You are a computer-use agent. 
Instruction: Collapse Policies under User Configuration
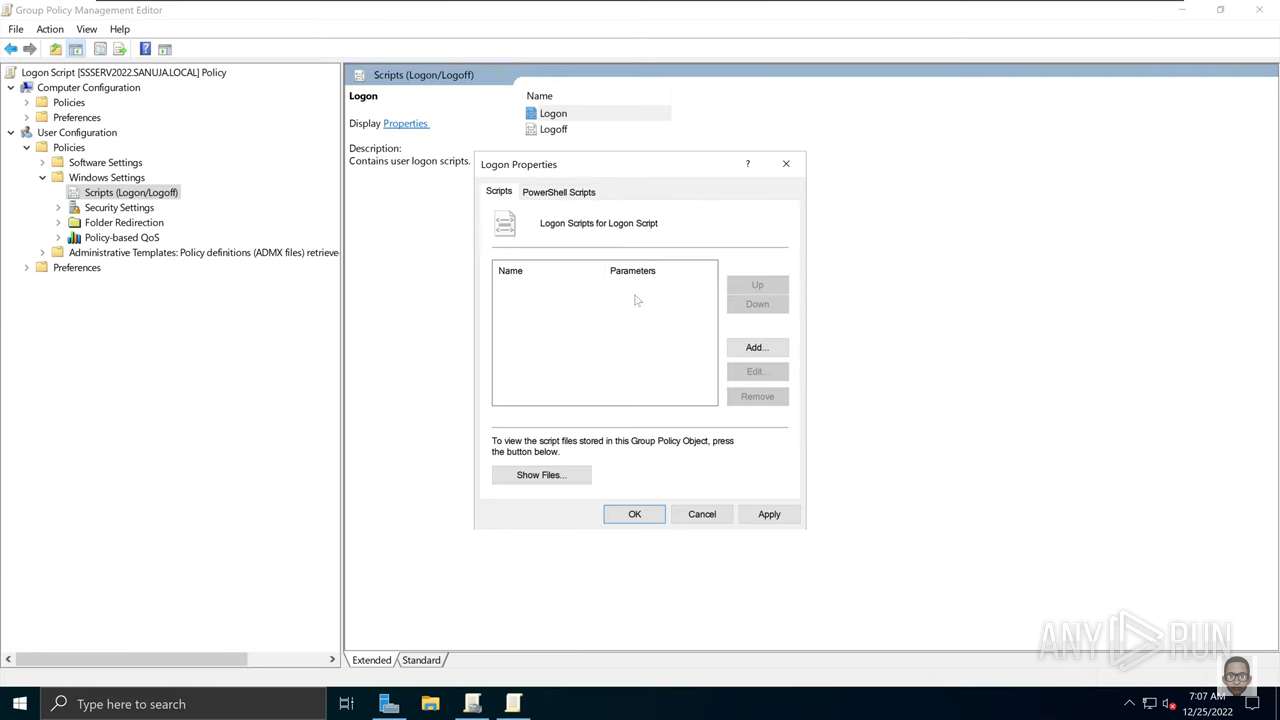(27, 147)
